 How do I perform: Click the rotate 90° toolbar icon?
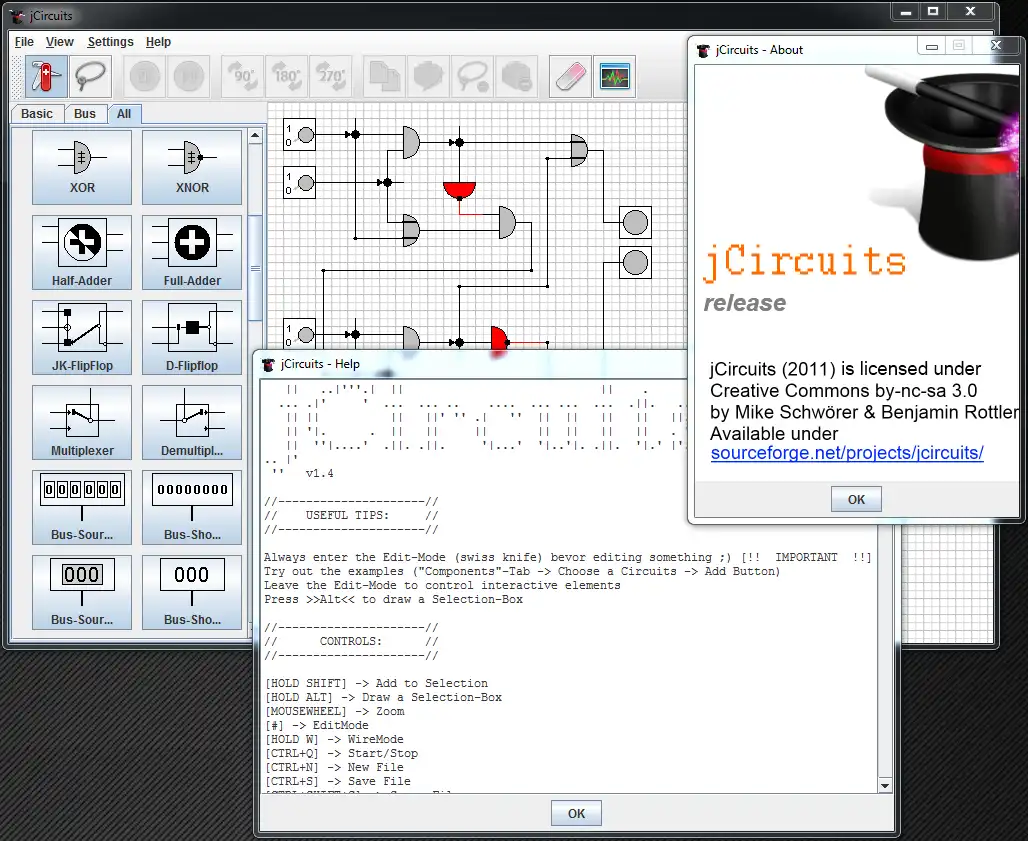click(243, 77)
